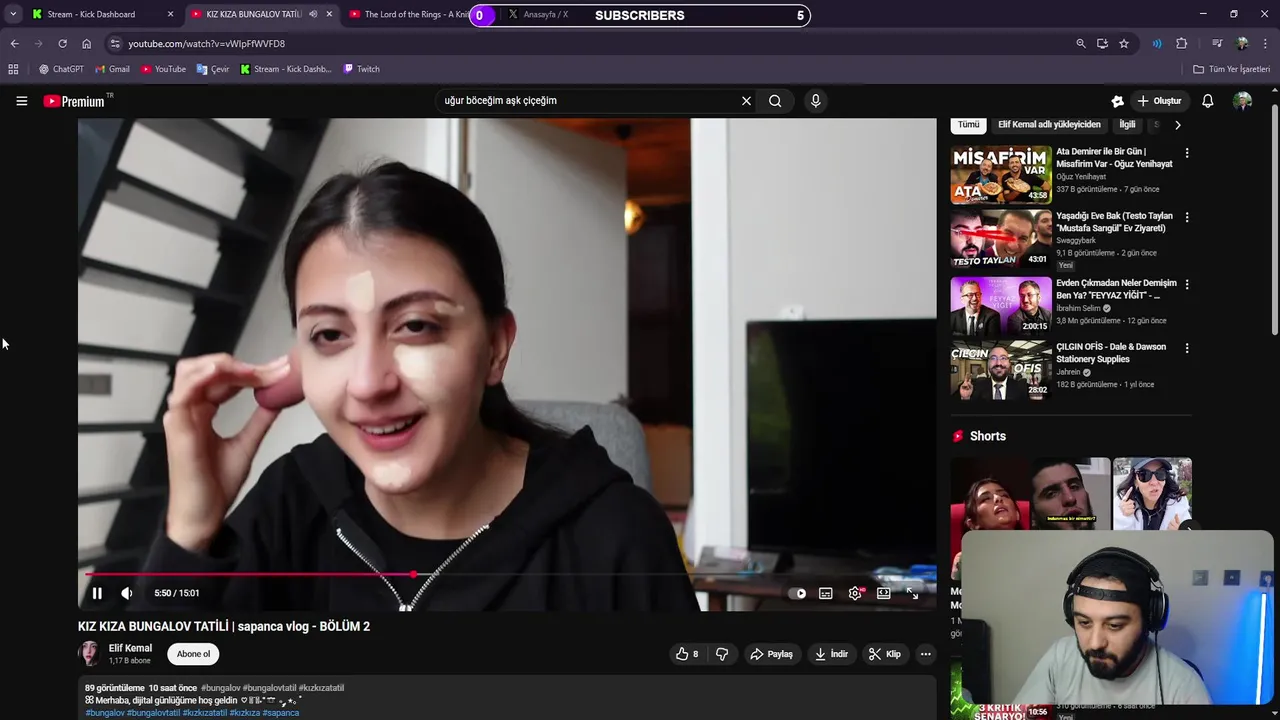The image size is (1280, 720).
Task: Run search with magnifier button
Action: click(x=775, y=101)
